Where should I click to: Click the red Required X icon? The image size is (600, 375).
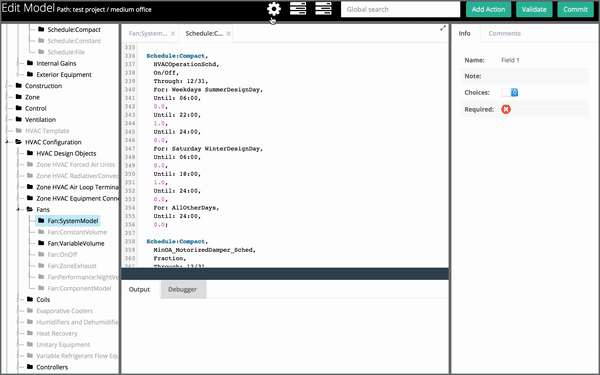pos(506,109)
